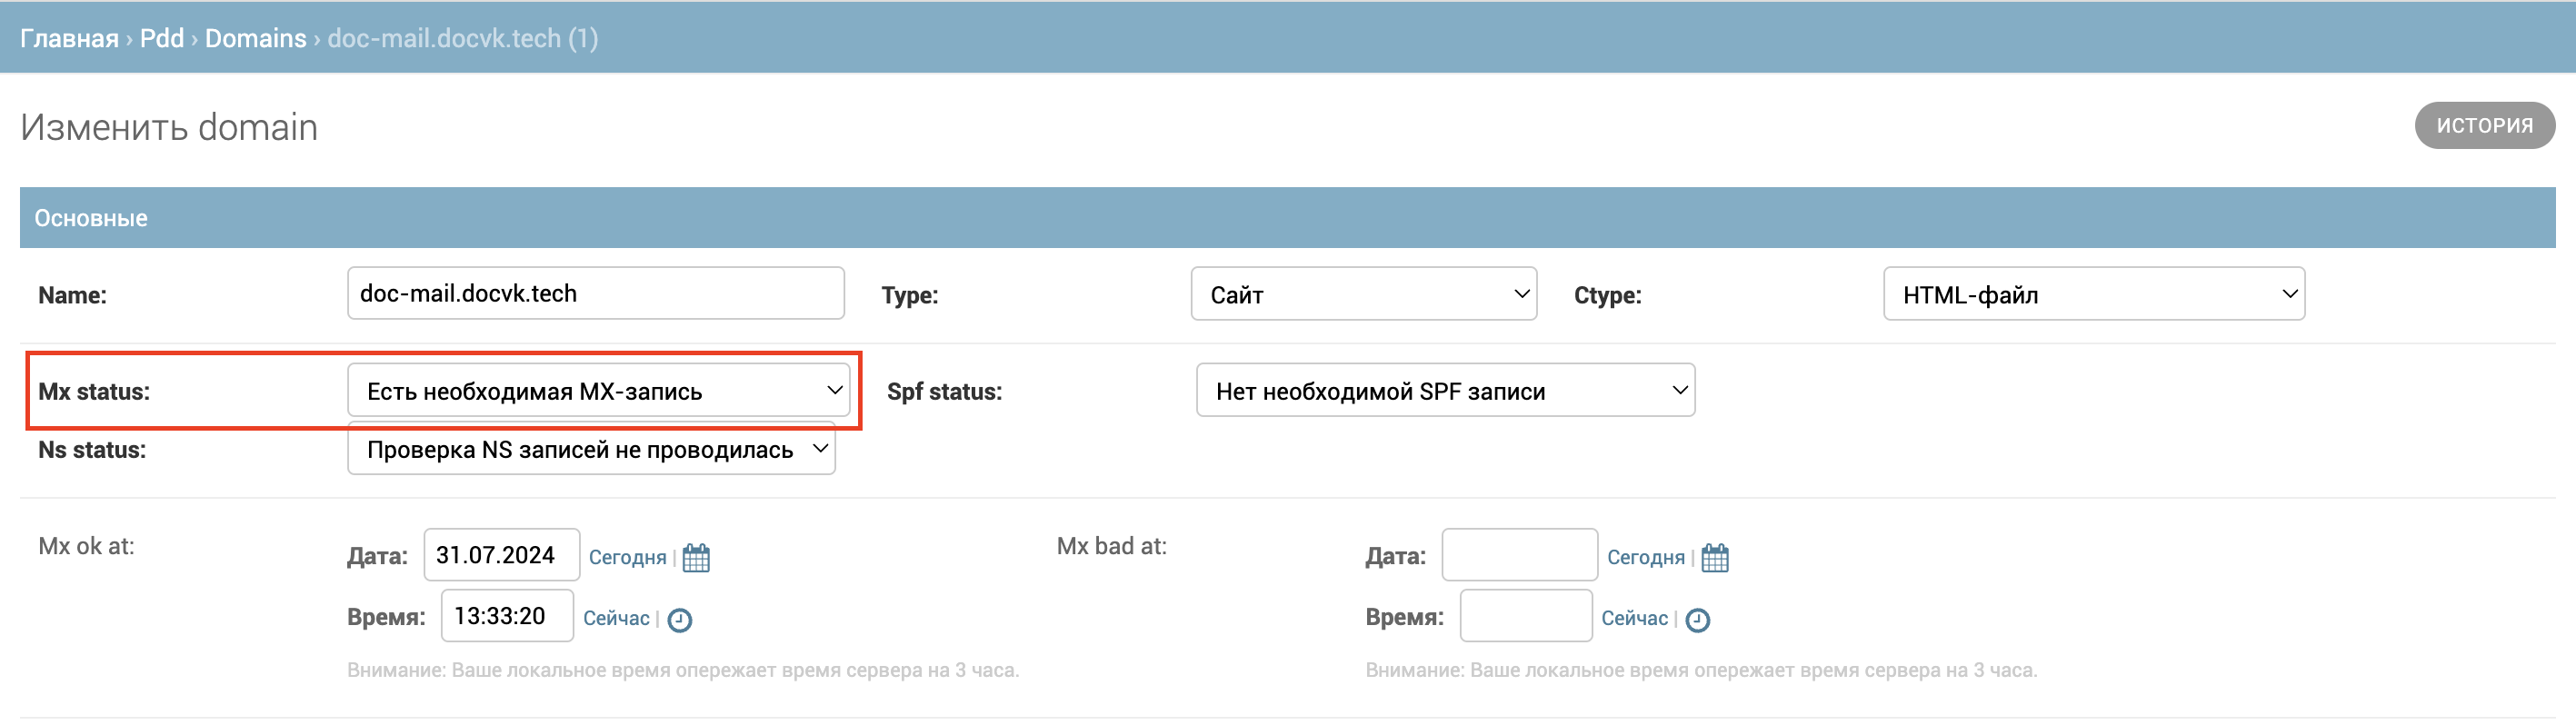Open clock picker for Mx ok at time
The image size is (2576, 725).
680,620
